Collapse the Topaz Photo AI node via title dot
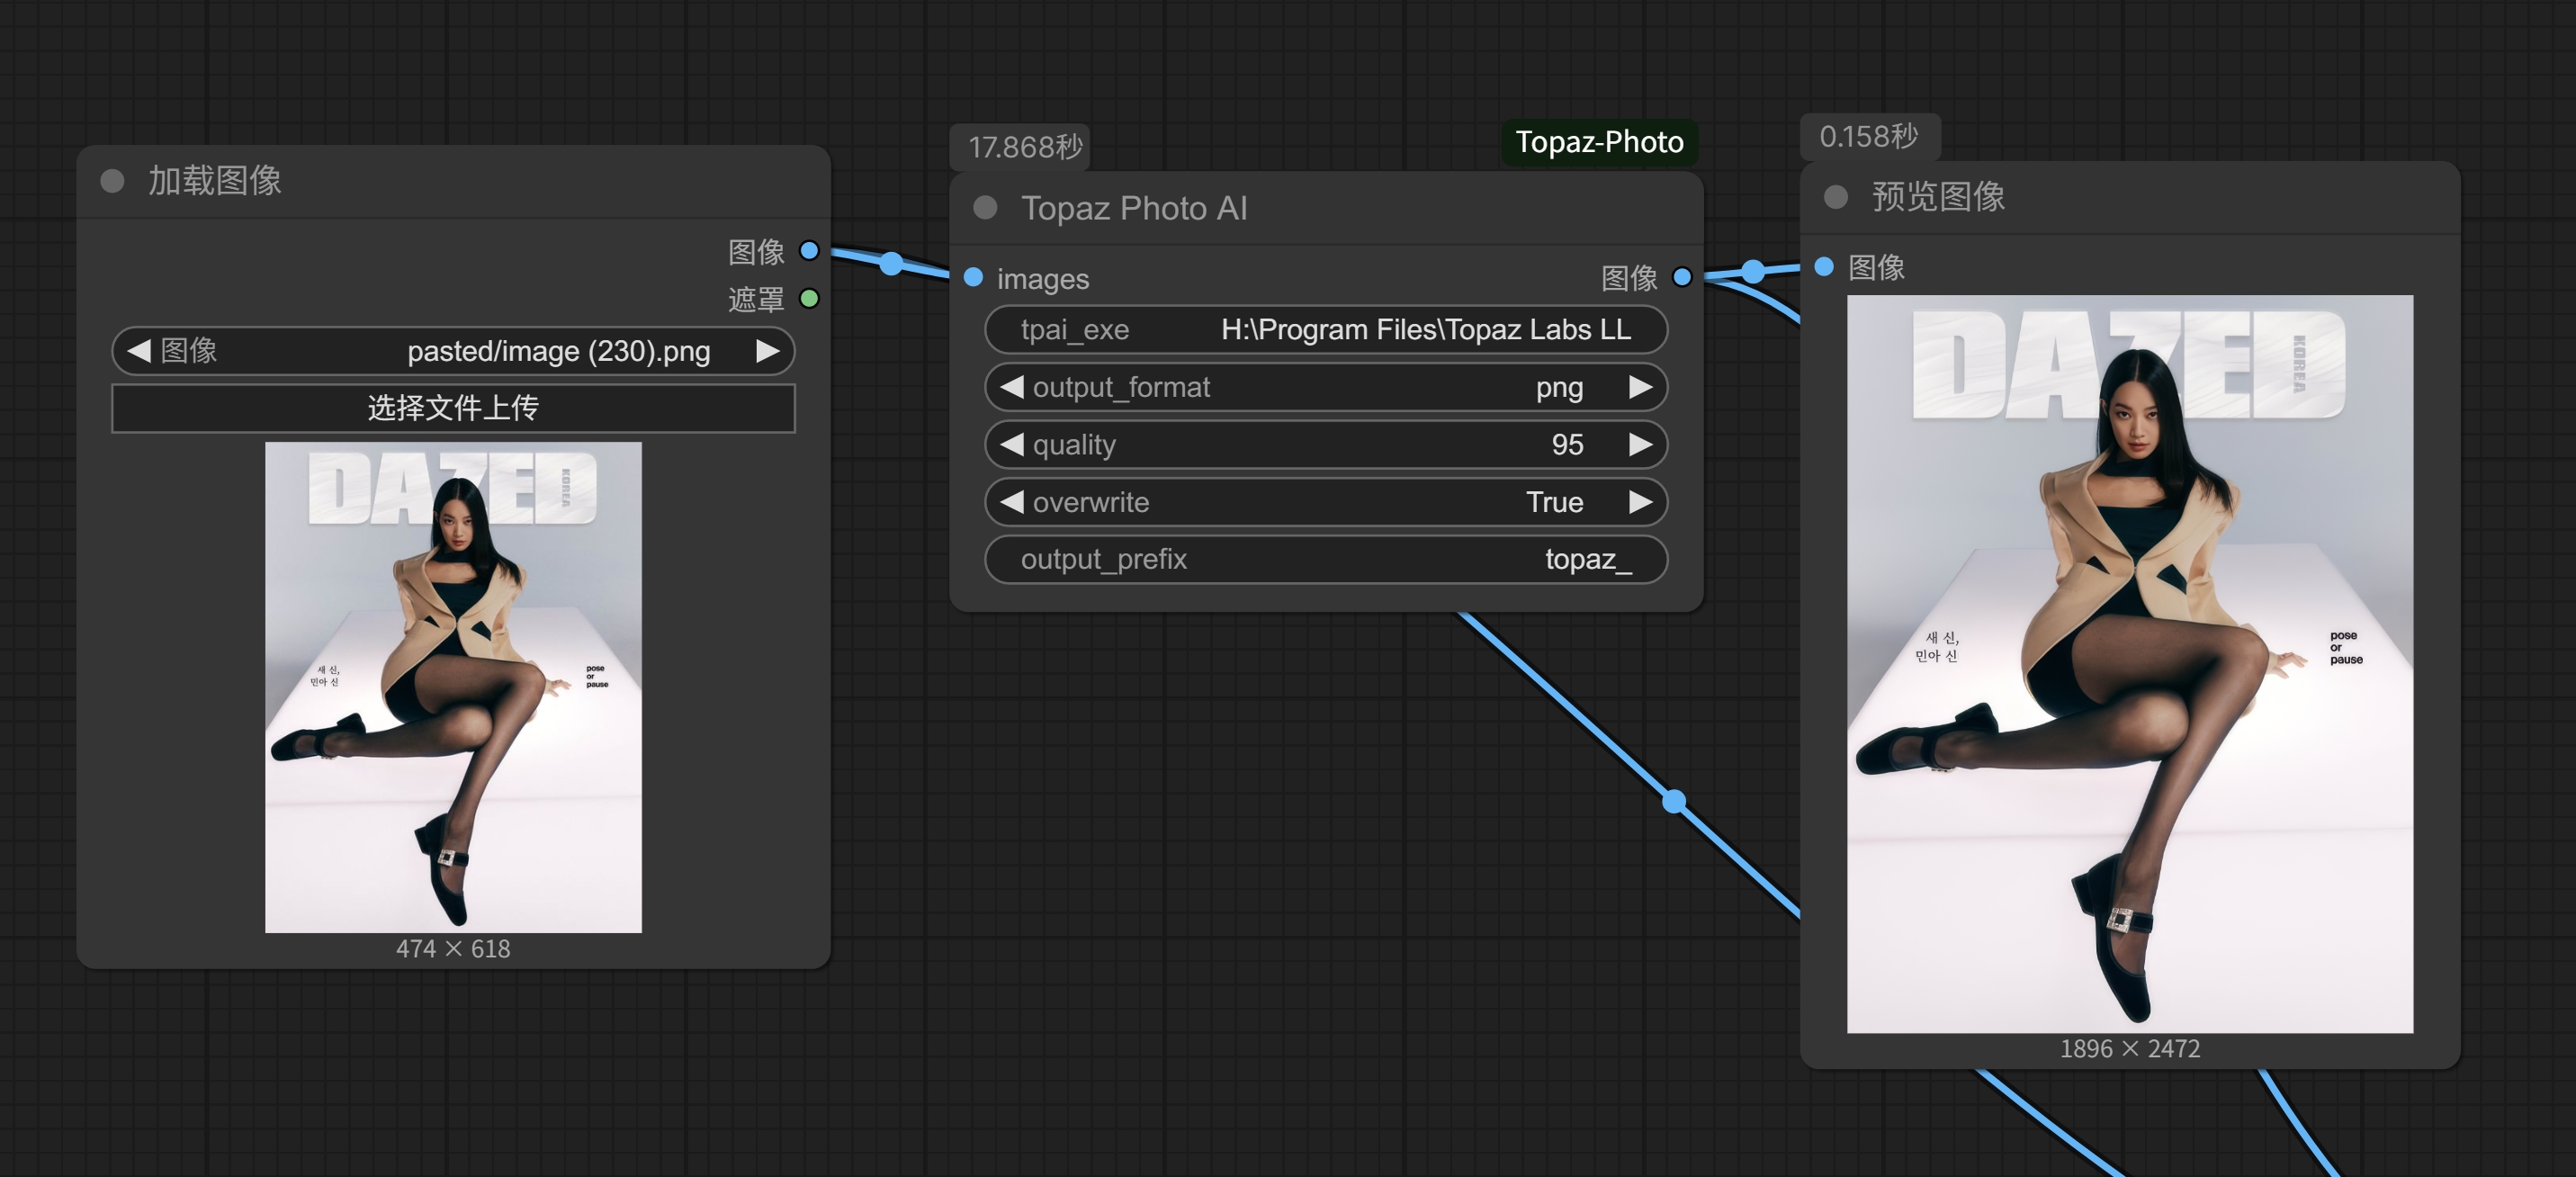 pos(985,207)
